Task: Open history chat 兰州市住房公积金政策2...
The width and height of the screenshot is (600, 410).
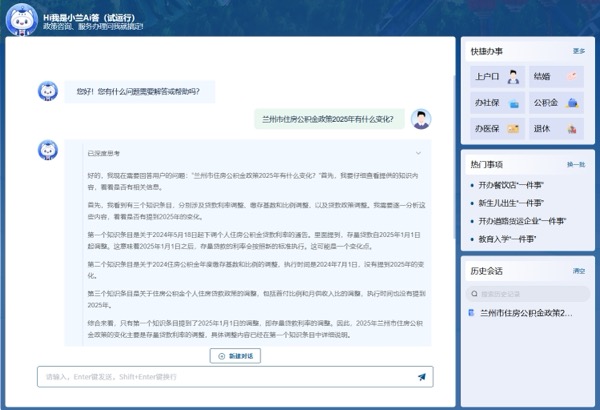Action: pos(526,313)
